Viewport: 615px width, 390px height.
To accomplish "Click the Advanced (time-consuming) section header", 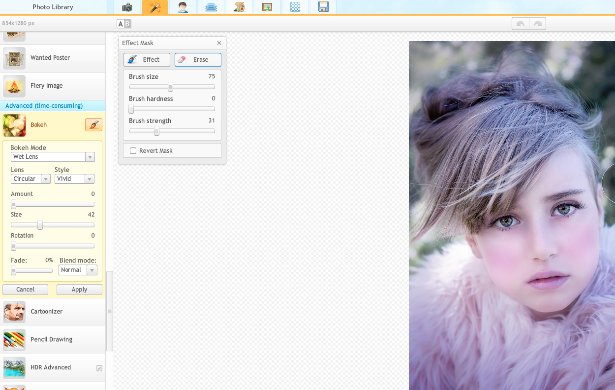I will 53,106.
